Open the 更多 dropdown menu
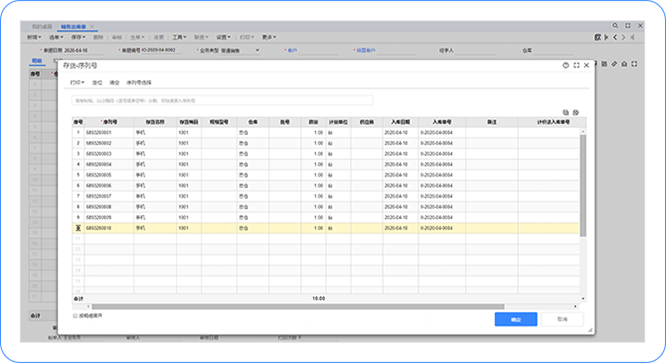This screenshot has height=363, width=666. click(x=269, y=37)
